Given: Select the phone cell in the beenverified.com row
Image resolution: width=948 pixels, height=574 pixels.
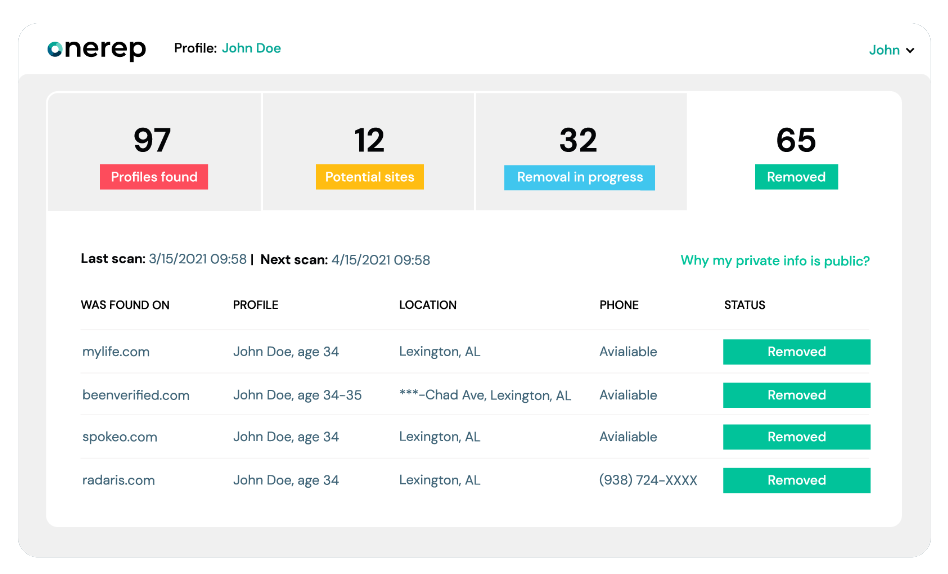Looking at the screenshot, I should coord(628,396).
